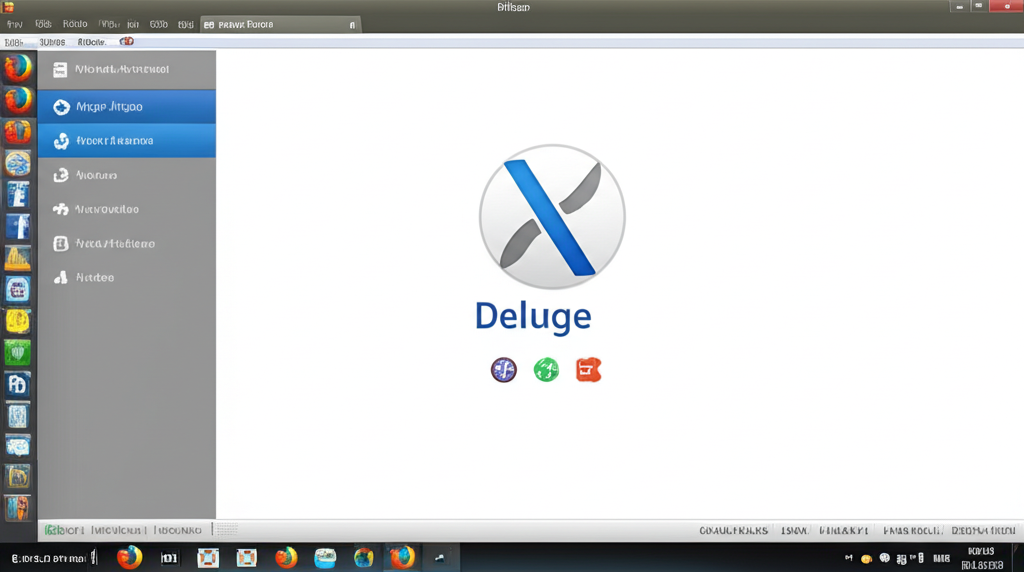Select the last sidebar entry at the bottom of the list
1024x572 pixels.
pyautogui.click(x=126, y=277)
